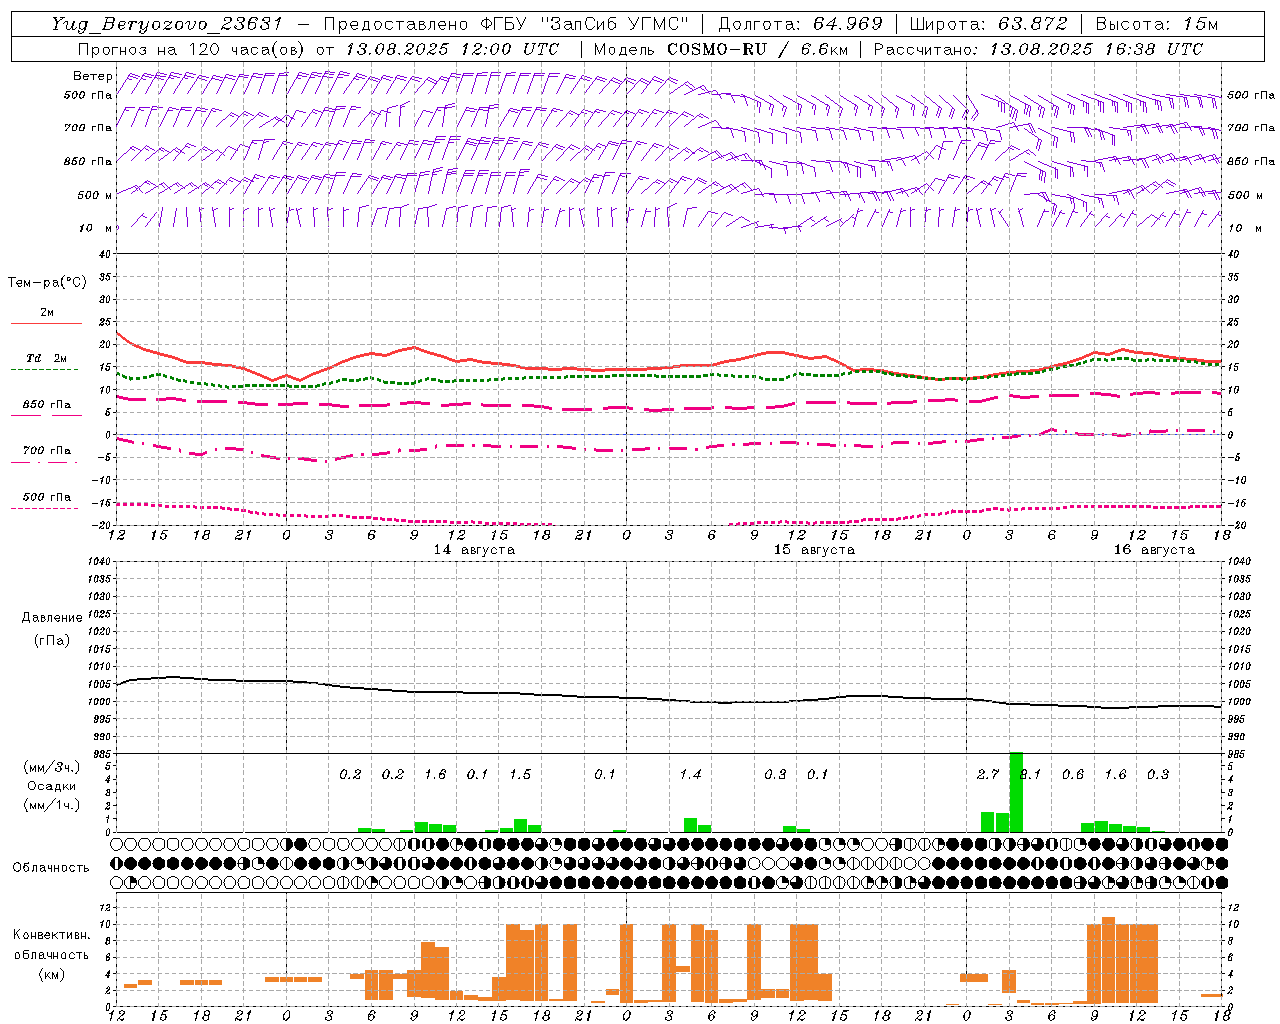The image size is (1280, 1024).
Task: Click the Рассчитано: 13.08.2025 16:38 UTC text
Action: point(1038,48)
